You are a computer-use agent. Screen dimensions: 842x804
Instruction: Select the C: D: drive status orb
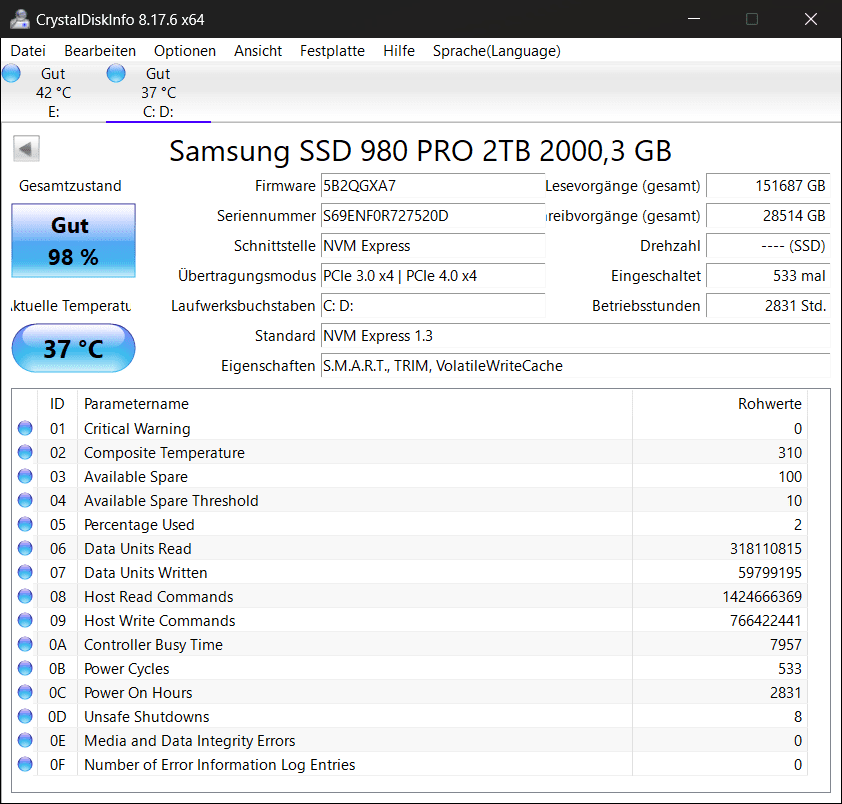pos(116,73)
